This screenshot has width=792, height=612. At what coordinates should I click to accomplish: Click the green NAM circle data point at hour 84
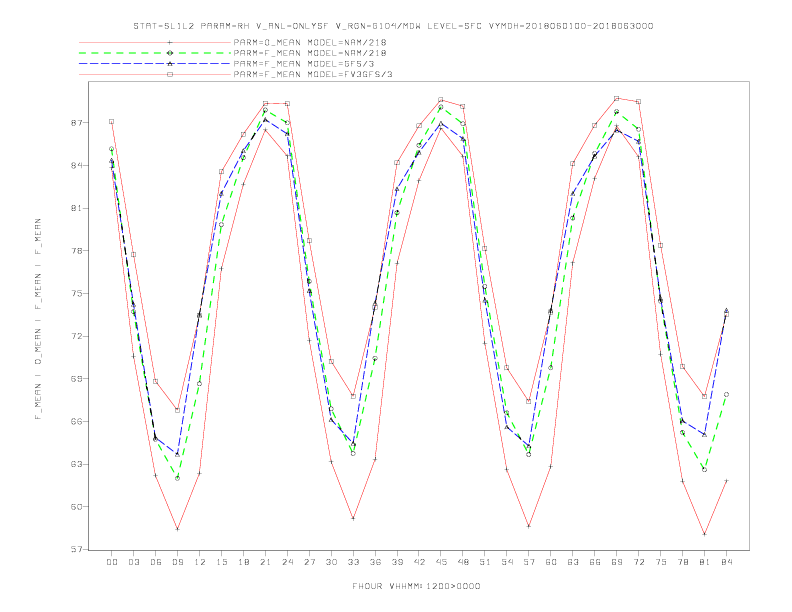[726, 394]
